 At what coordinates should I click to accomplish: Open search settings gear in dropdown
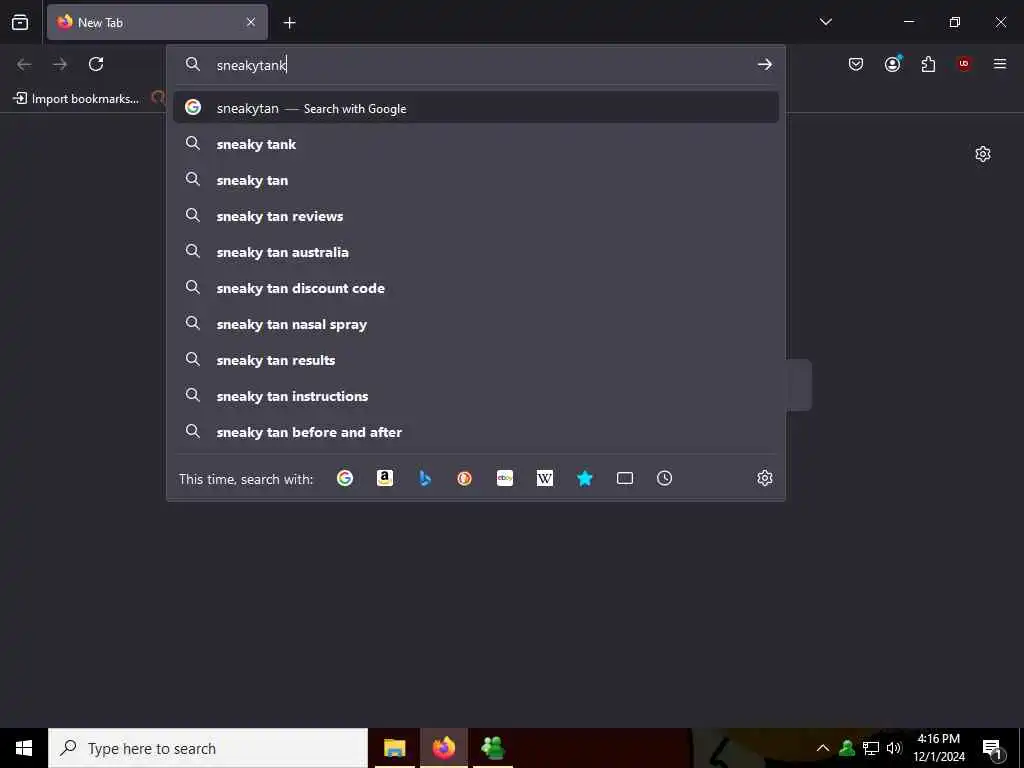pyautogui.click(x=765, y=478)
